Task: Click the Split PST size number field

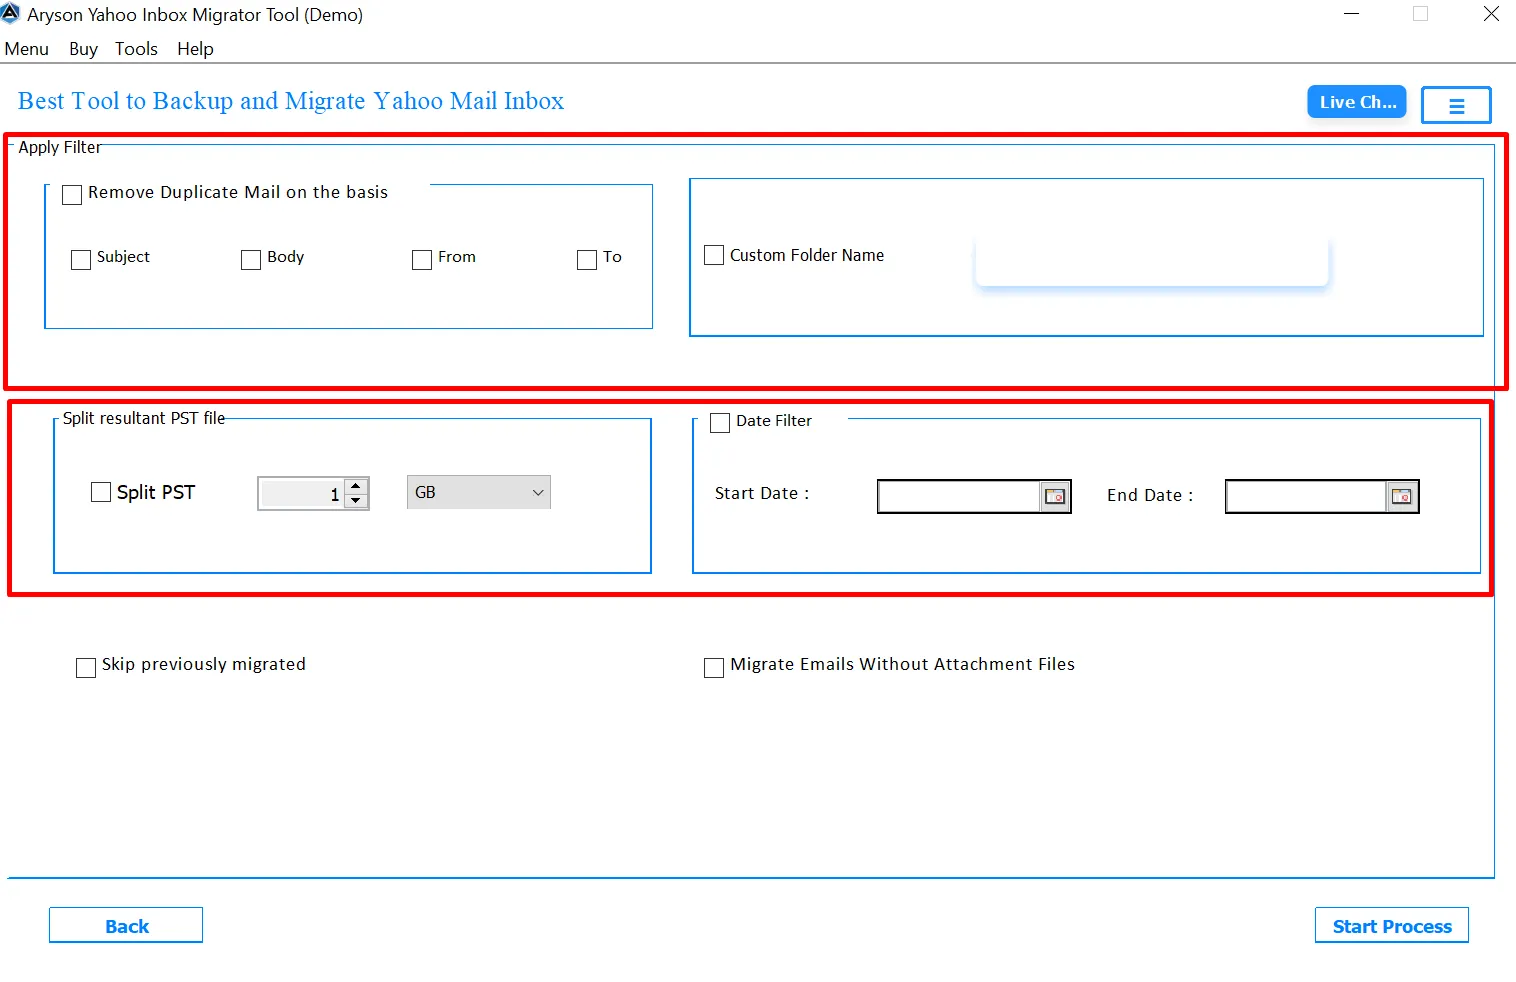Action: click(x=302, y=494)
